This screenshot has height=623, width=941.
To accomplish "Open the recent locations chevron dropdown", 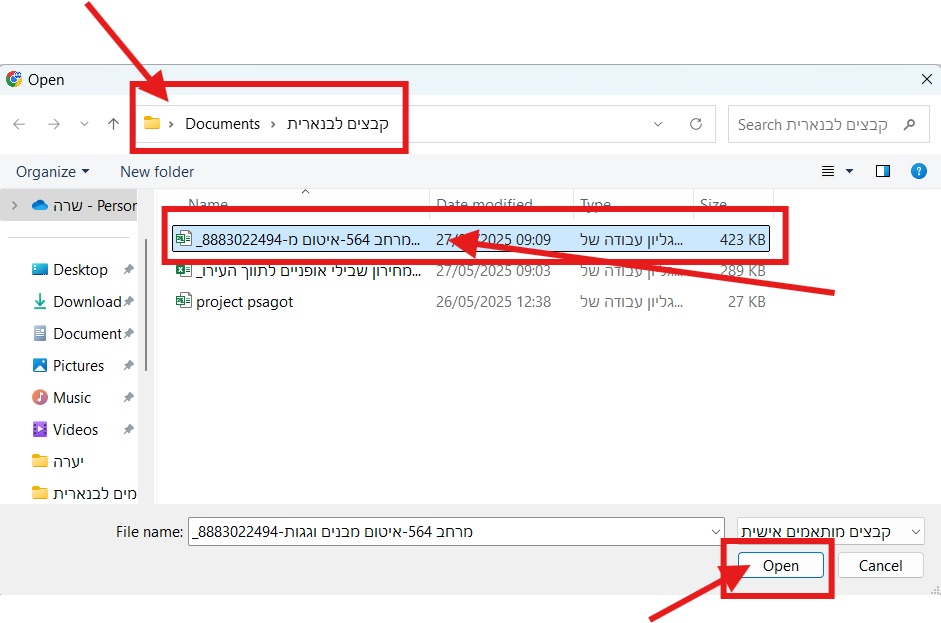I will coord(84,124).
